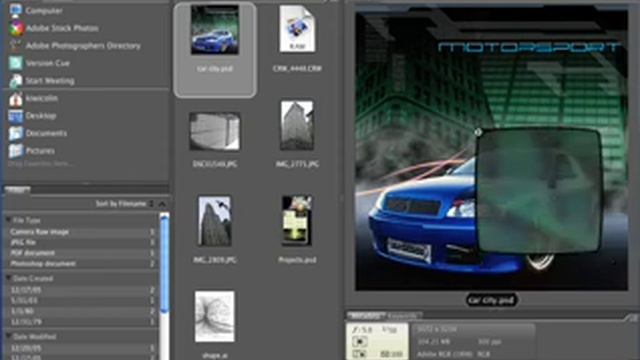The height and width of the screenshot is (360, 640).
Task: Open the Sort by Filename dropdown
Action: (124, 203)
